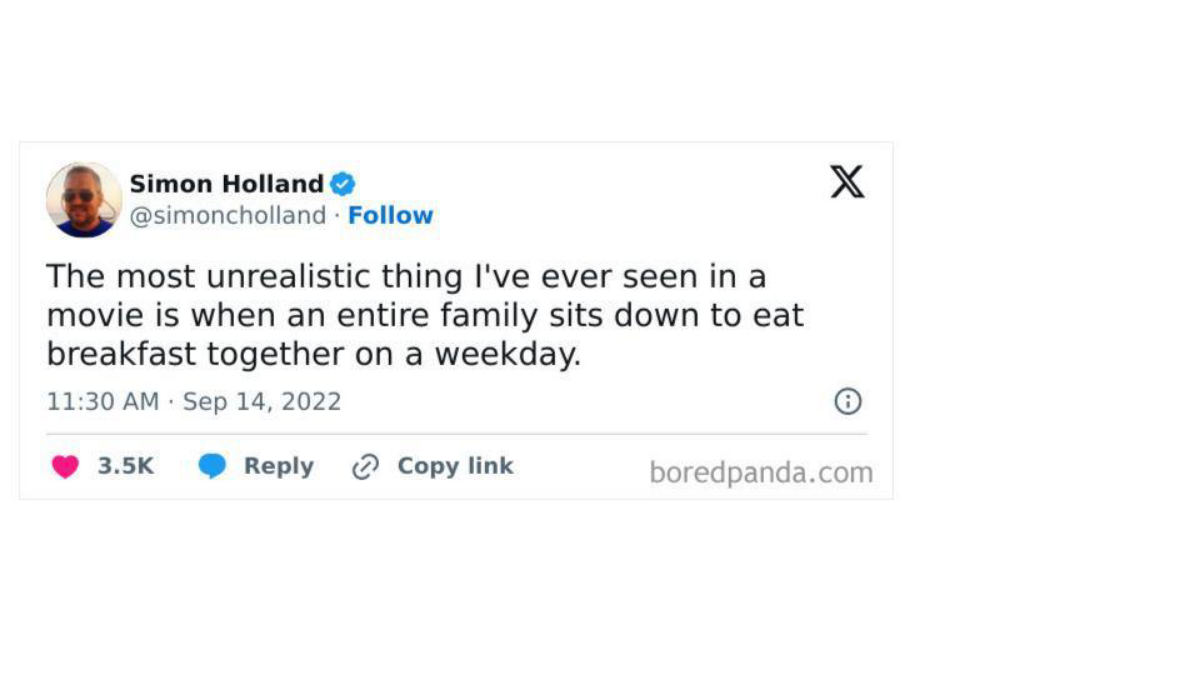
Task: Click the Sep 14, 2022 date
Action: pos(262,402)
